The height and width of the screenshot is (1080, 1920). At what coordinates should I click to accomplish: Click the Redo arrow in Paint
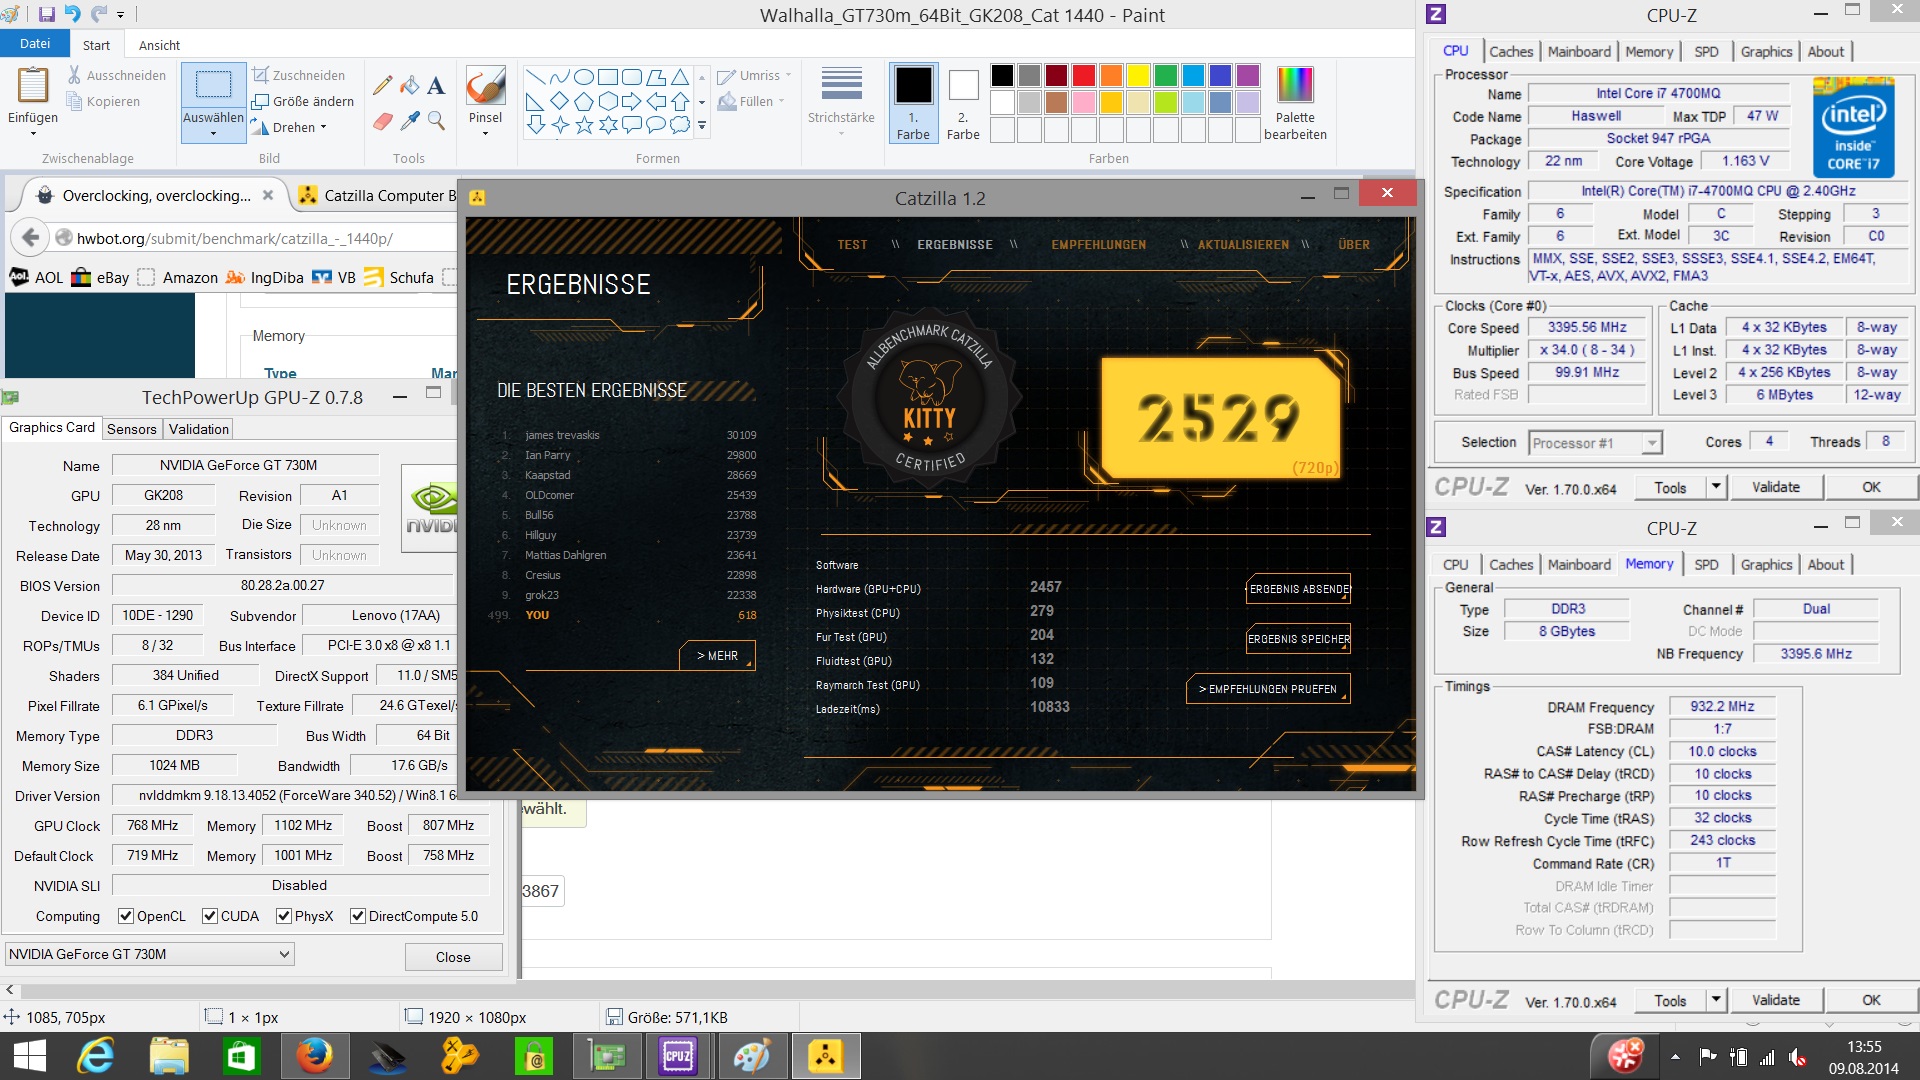98,14
